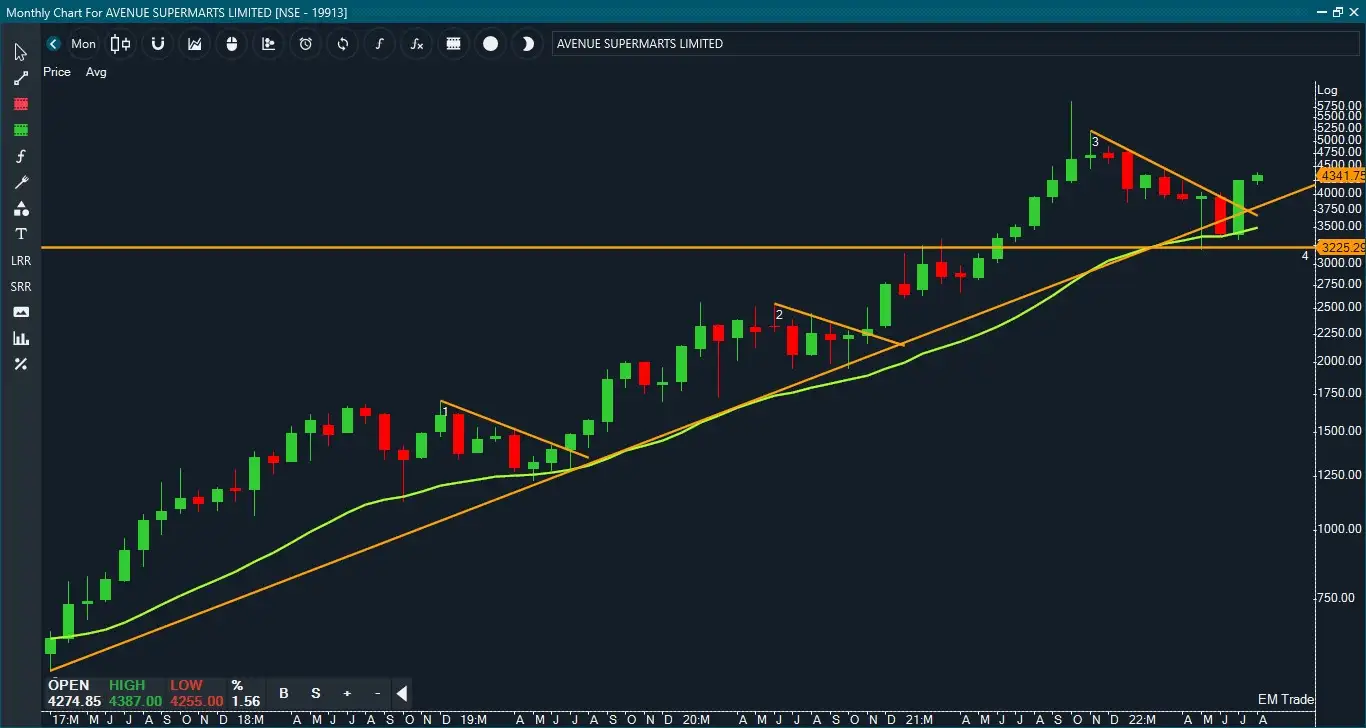Screen dimensions: 1366x728
Task: Restore the chart window size
Action: point(1338,12)
